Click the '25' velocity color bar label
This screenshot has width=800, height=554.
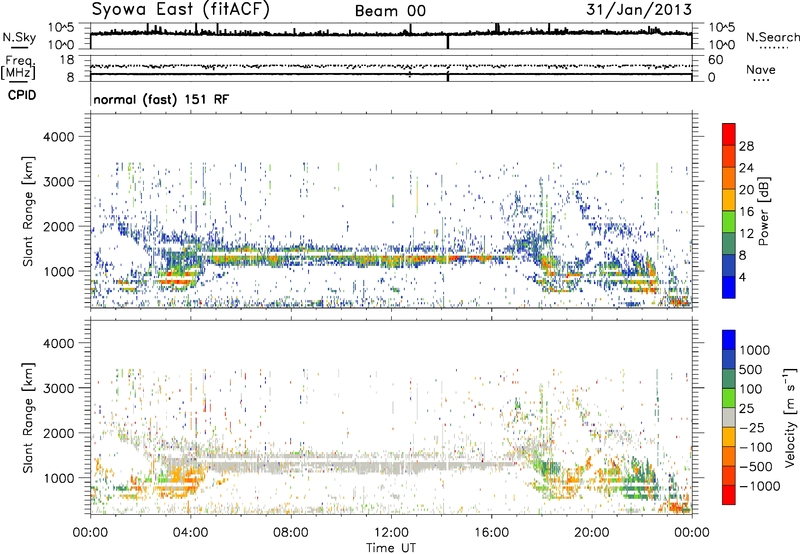click(747, 408)
